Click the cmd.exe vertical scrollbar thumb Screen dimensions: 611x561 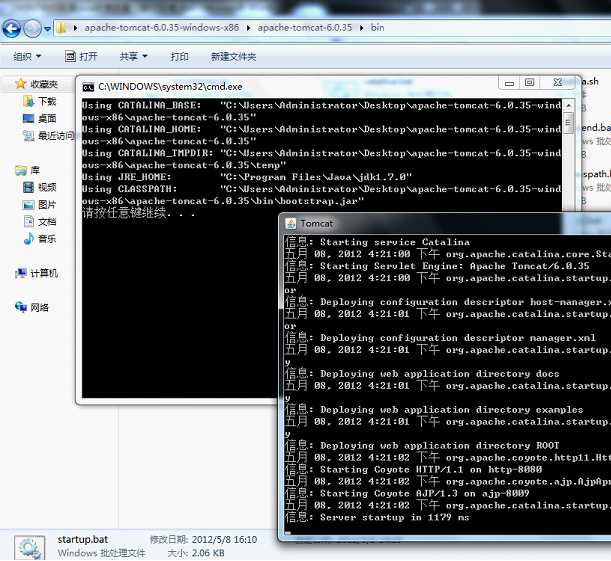[569, 122]
